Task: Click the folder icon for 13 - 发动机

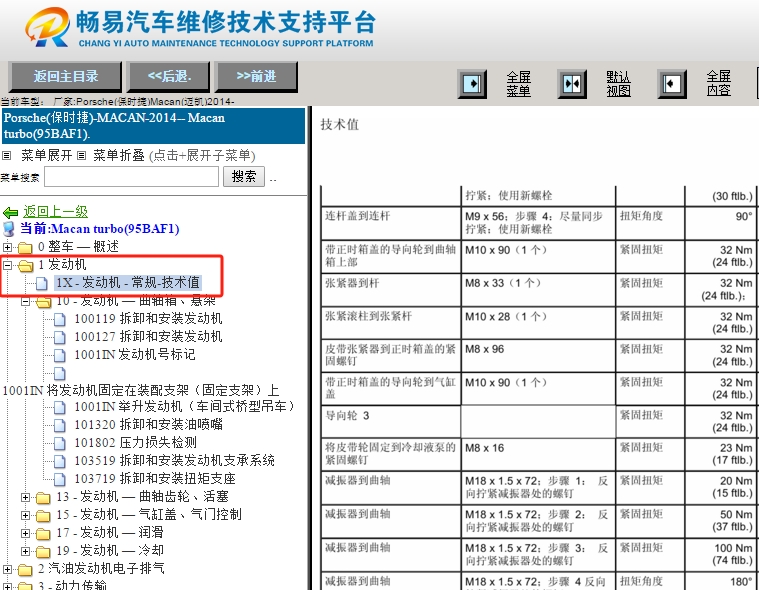Action: pyautogui.click(x=43, y=498)
